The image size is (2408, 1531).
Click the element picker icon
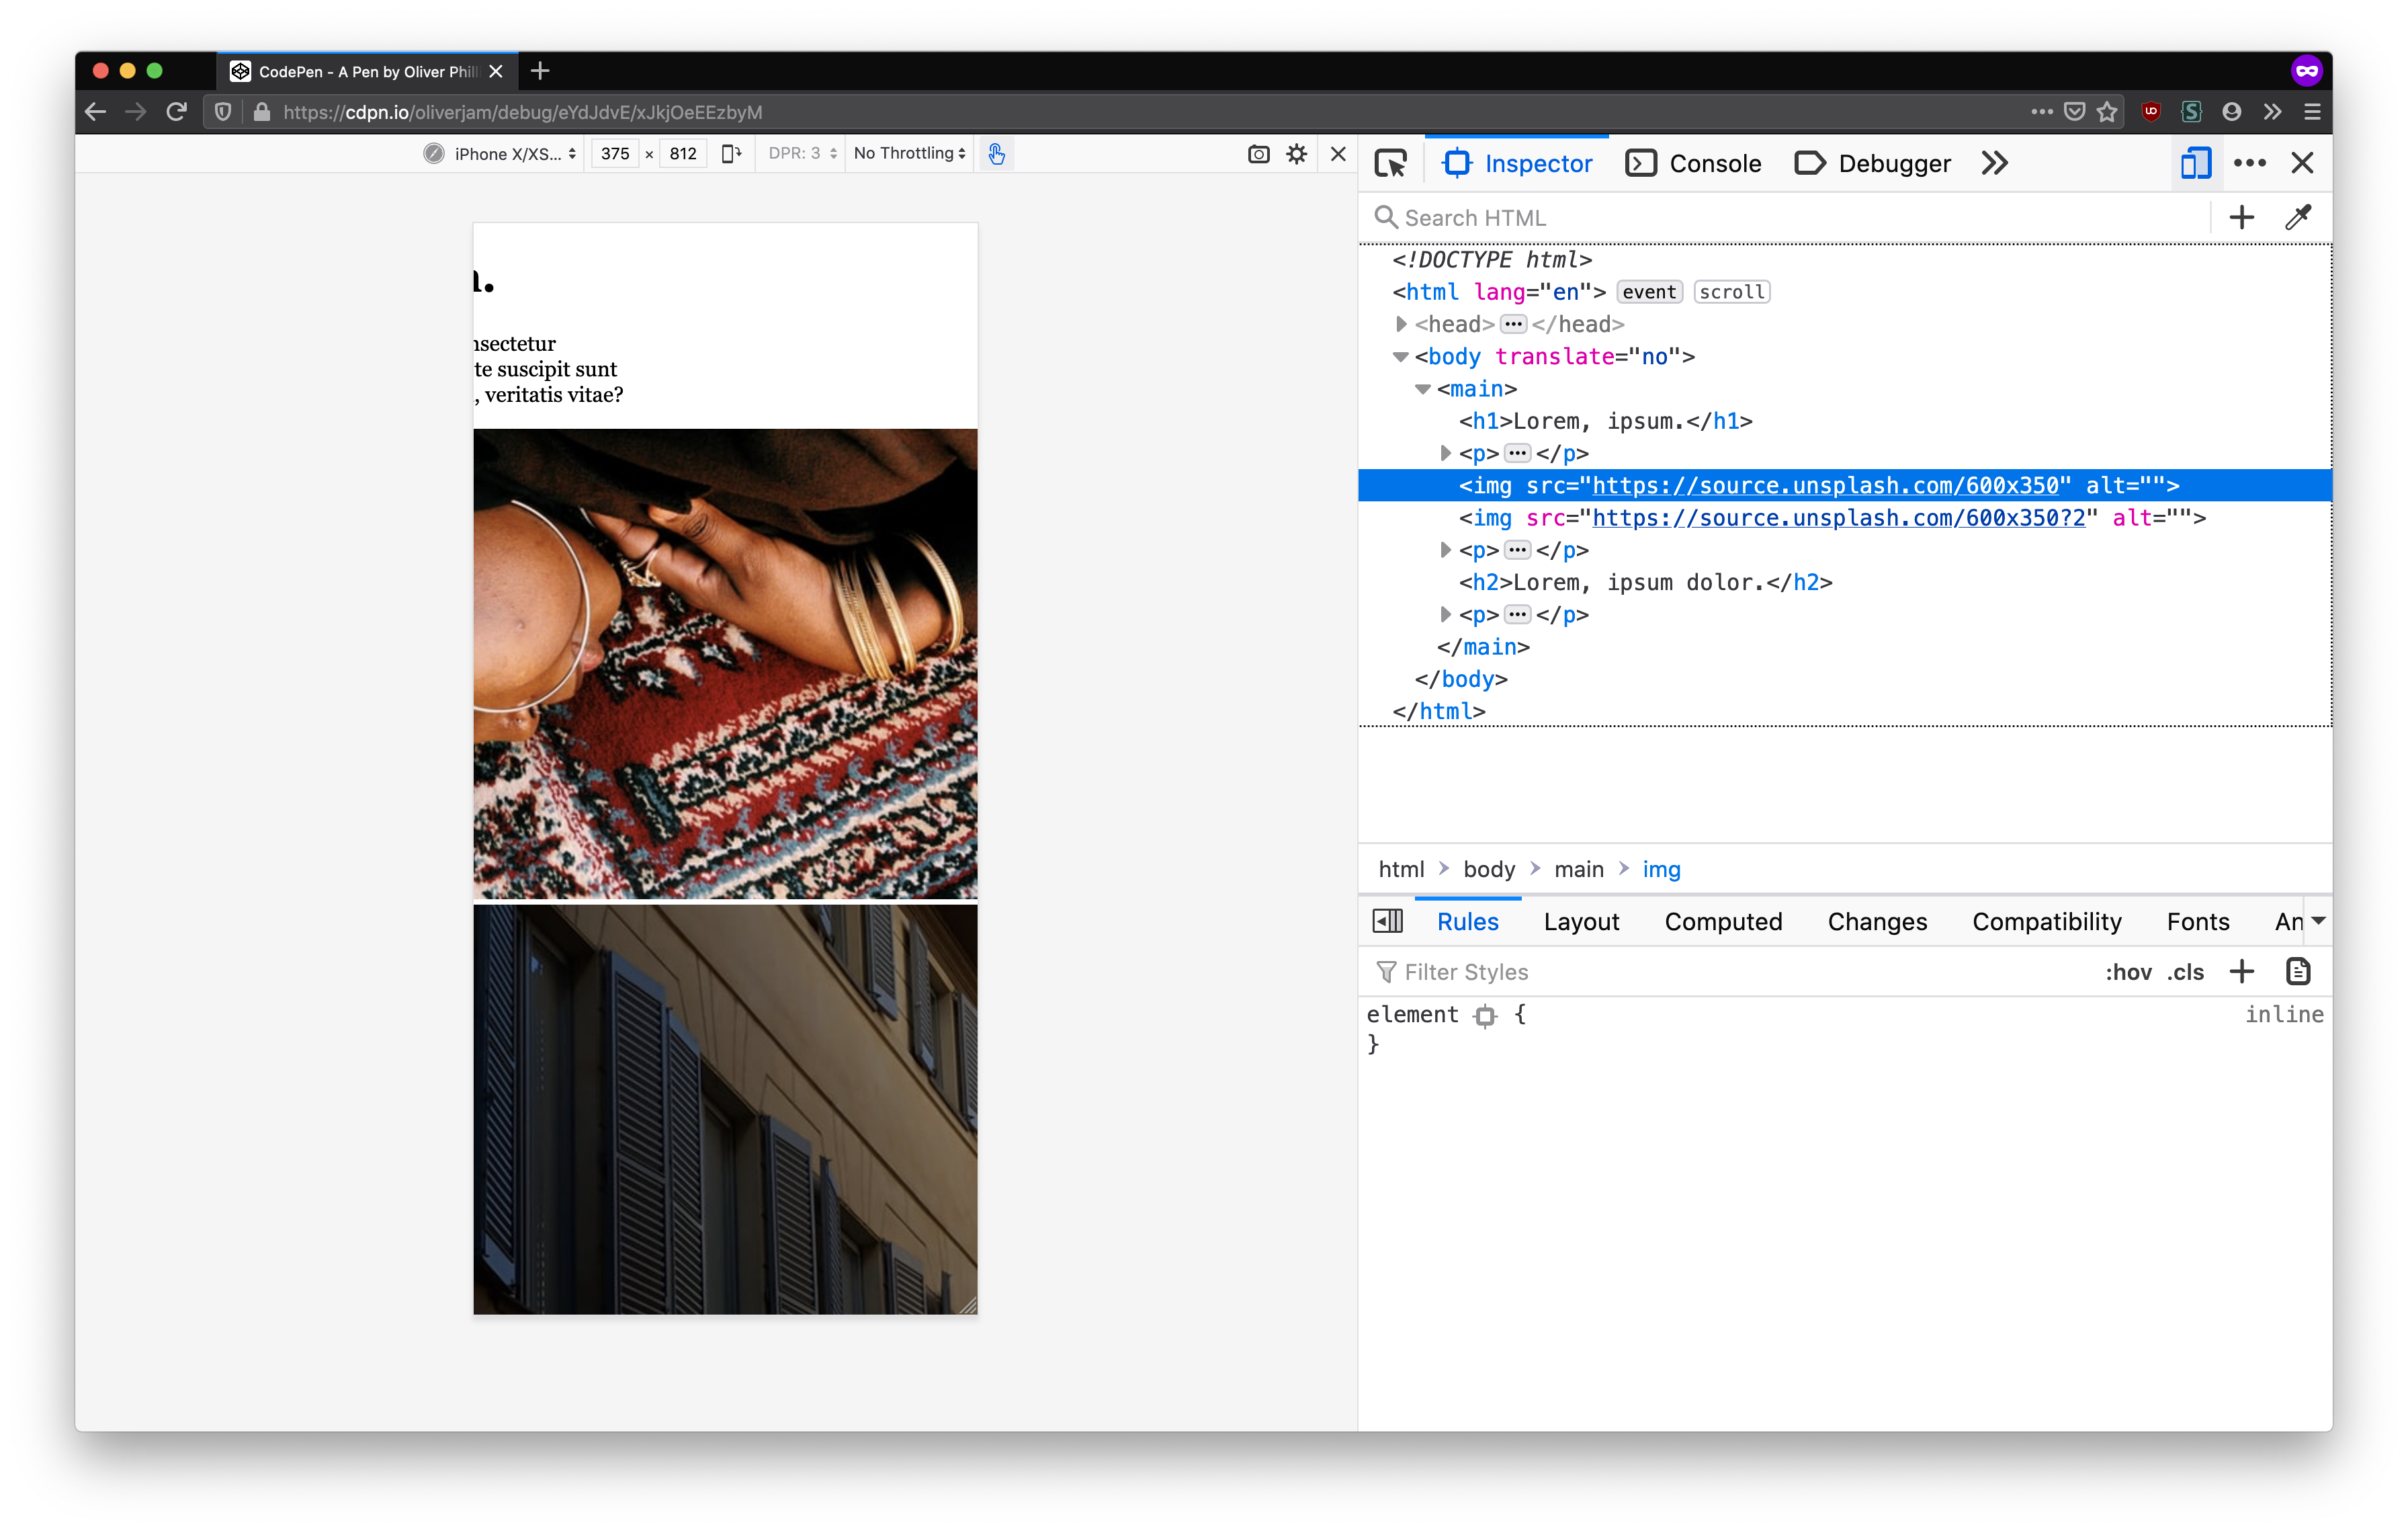(1390, 163)
